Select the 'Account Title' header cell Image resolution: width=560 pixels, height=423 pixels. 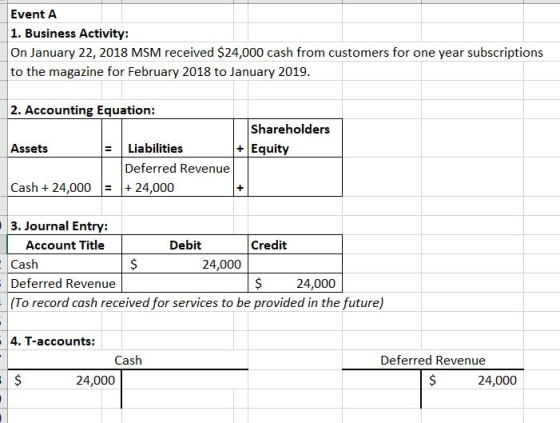pos(65,245)
